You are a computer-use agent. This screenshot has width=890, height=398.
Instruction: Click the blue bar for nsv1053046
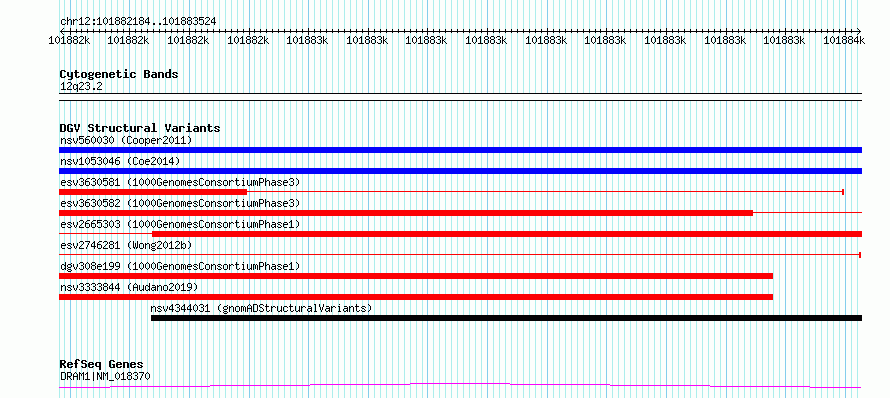point(460,171)
